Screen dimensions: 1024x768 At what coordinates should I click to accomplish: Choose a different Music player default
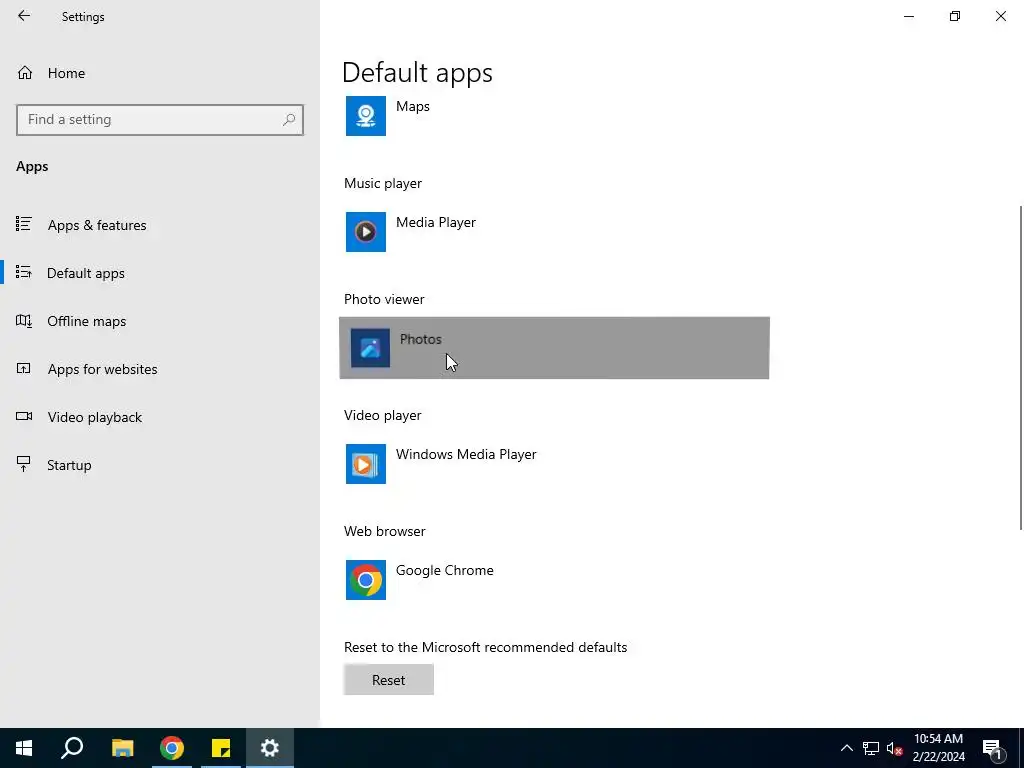pyautogui.click(x=554, y=232)
